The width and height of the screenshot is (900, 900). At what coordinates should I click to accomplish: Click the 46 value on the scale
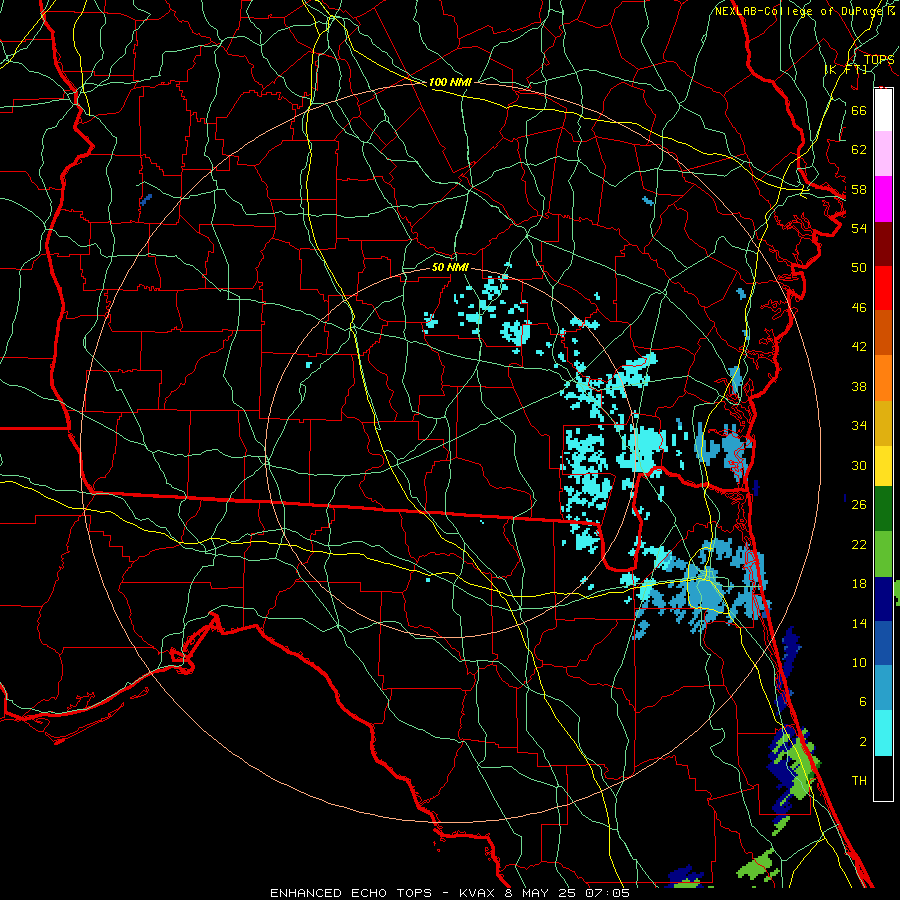coord(859,307)
